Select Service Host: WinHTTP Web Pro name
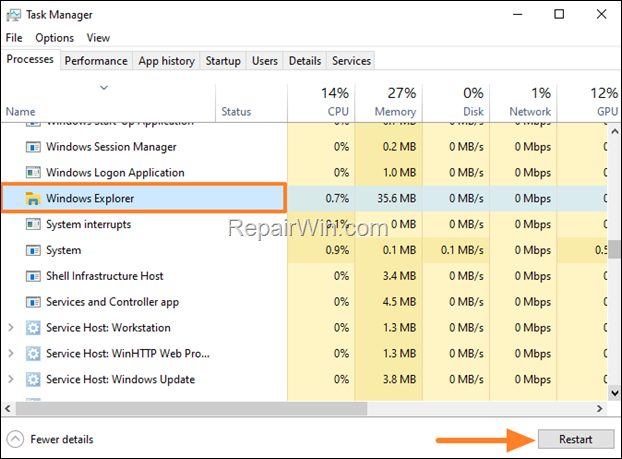Screen dimensions: 622x459 (128, 353)
